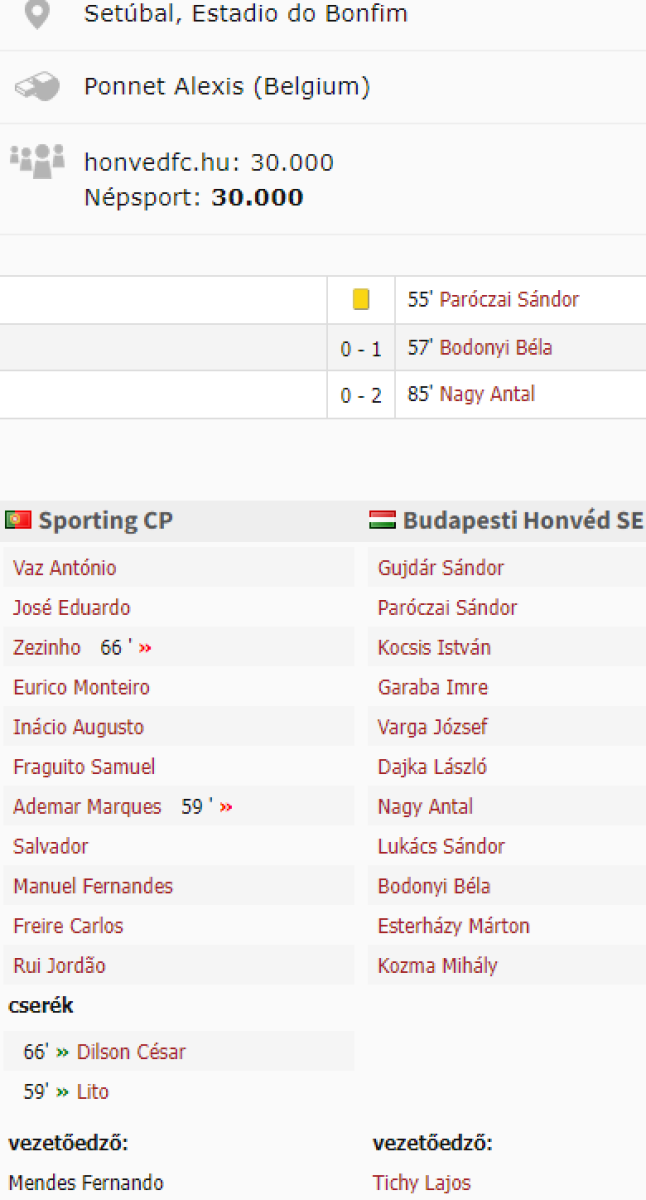Click the Budapesti Honvéd SE team heading

click(x=523, y=520)
